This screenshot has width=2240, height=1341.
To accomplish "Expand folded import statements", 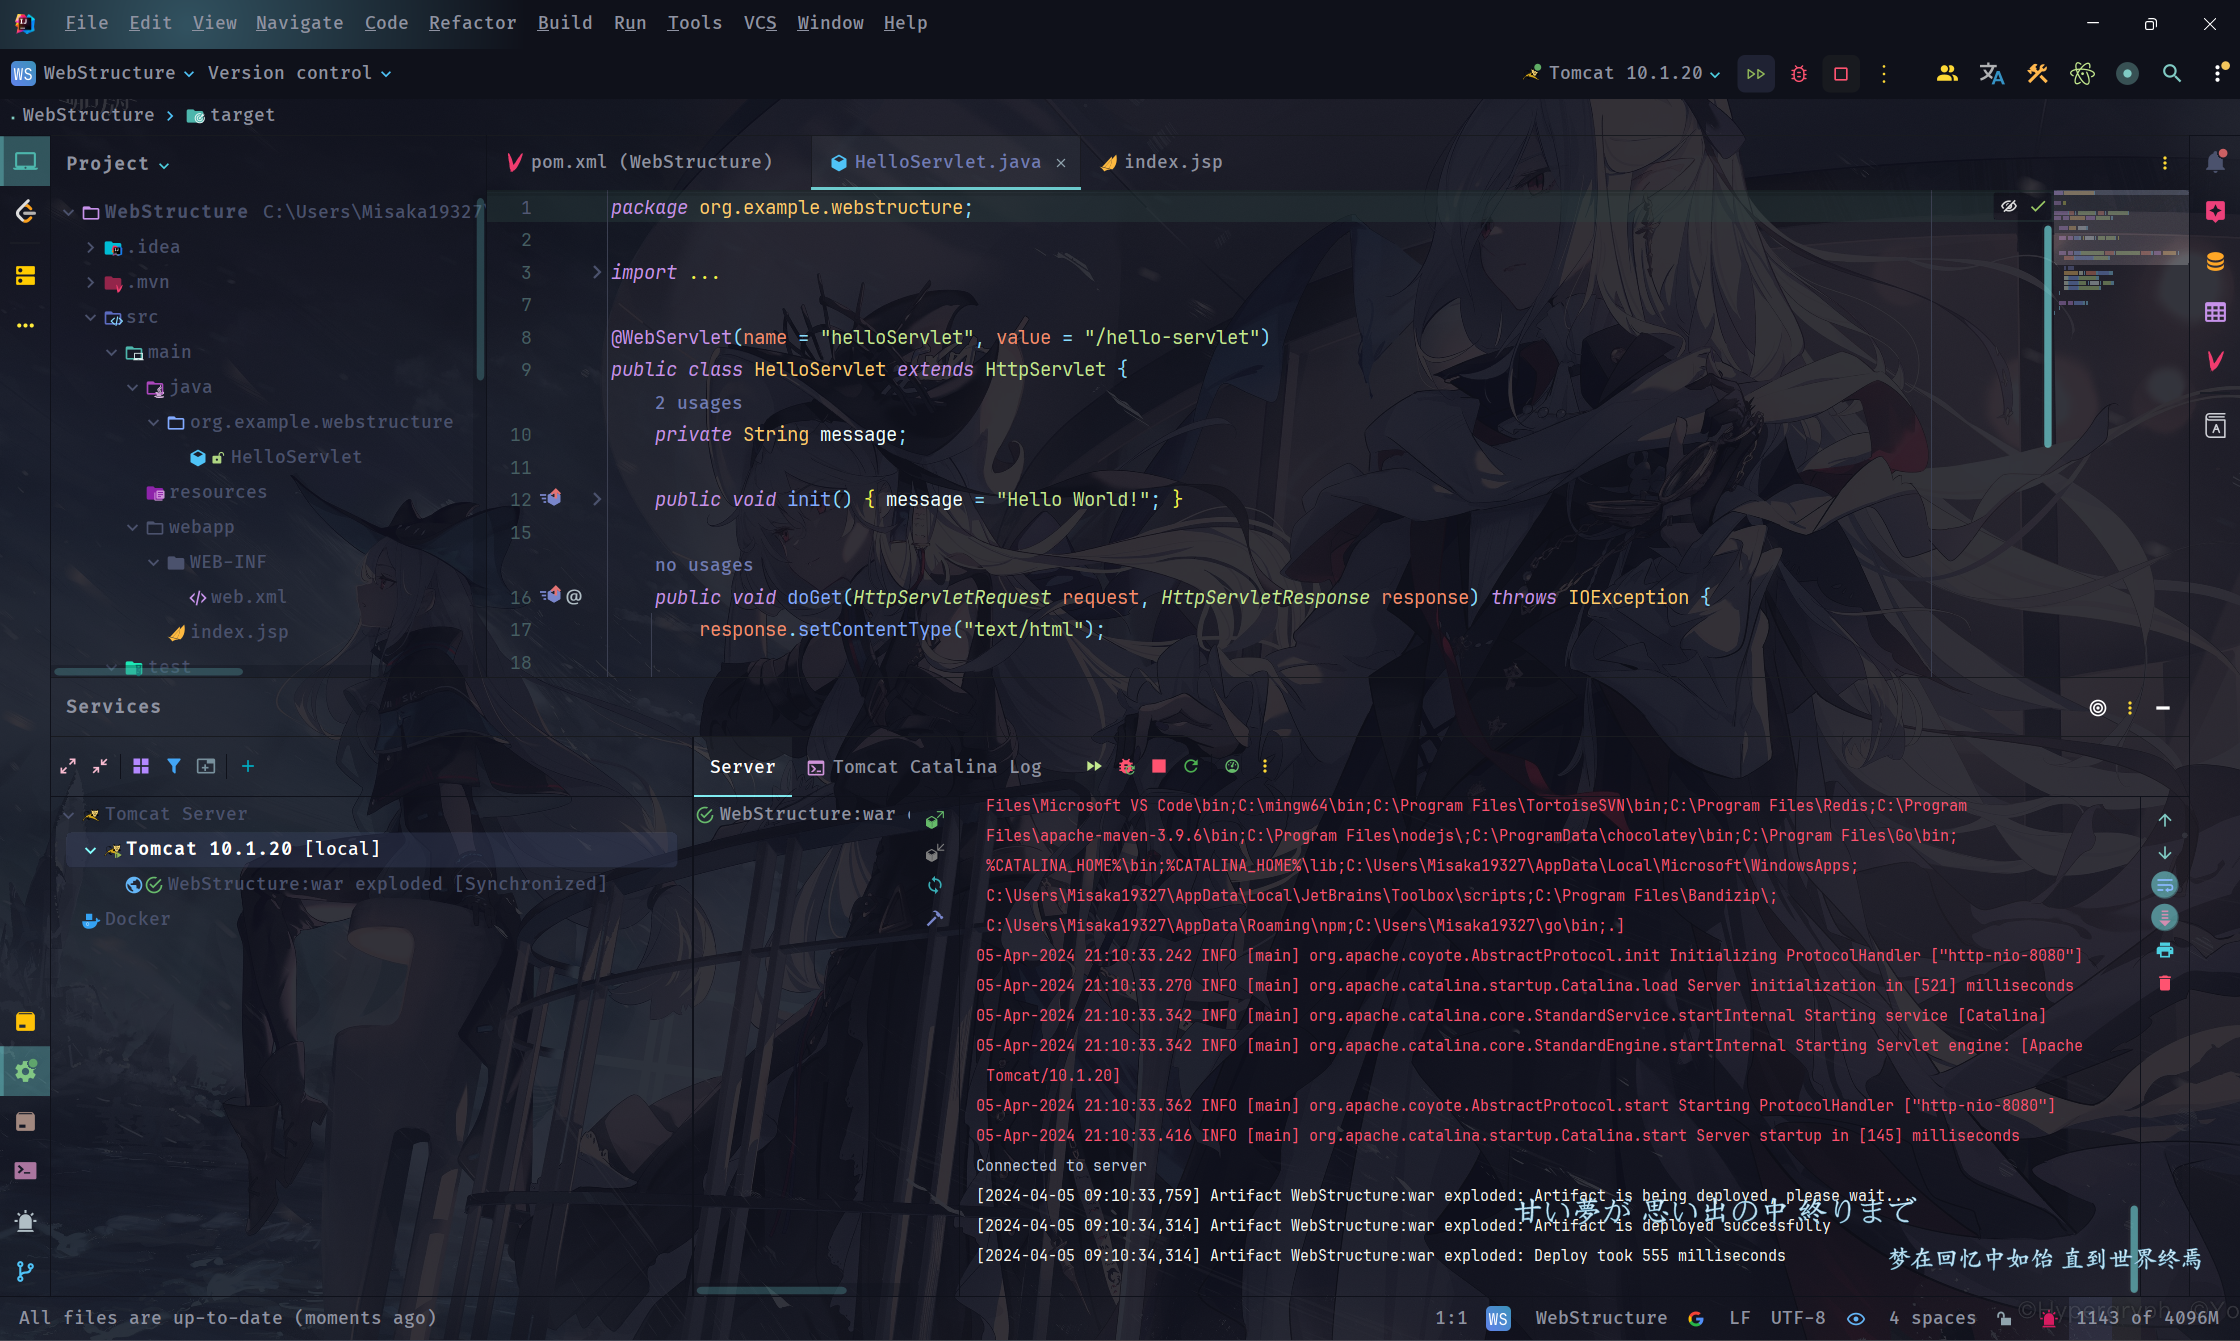I will point(597,272).
